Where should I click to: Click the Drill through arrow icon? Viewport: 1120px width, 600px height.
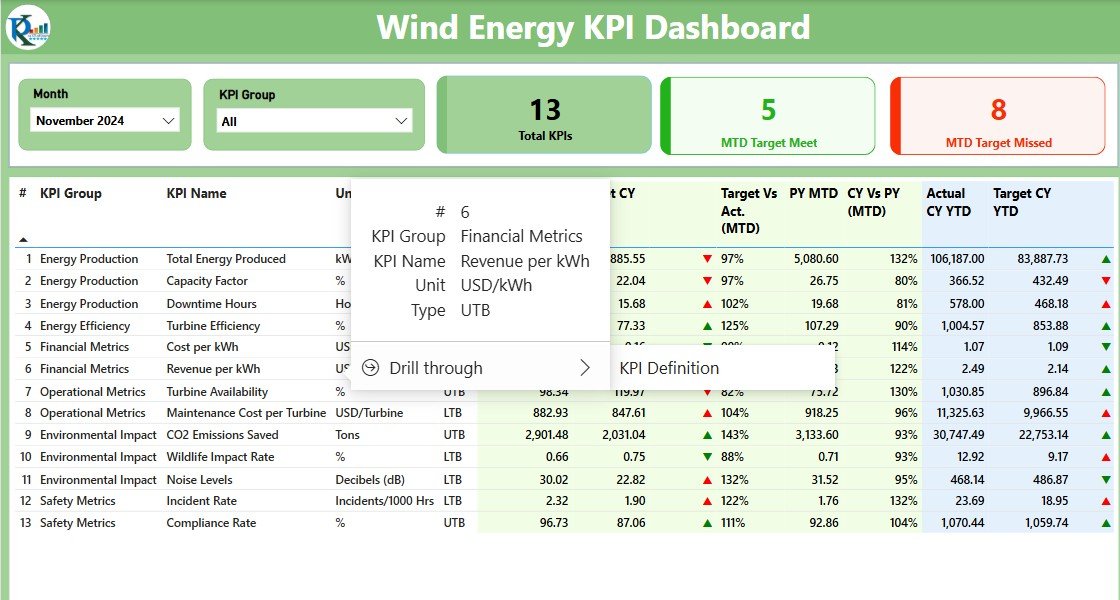tap(371, 368)
